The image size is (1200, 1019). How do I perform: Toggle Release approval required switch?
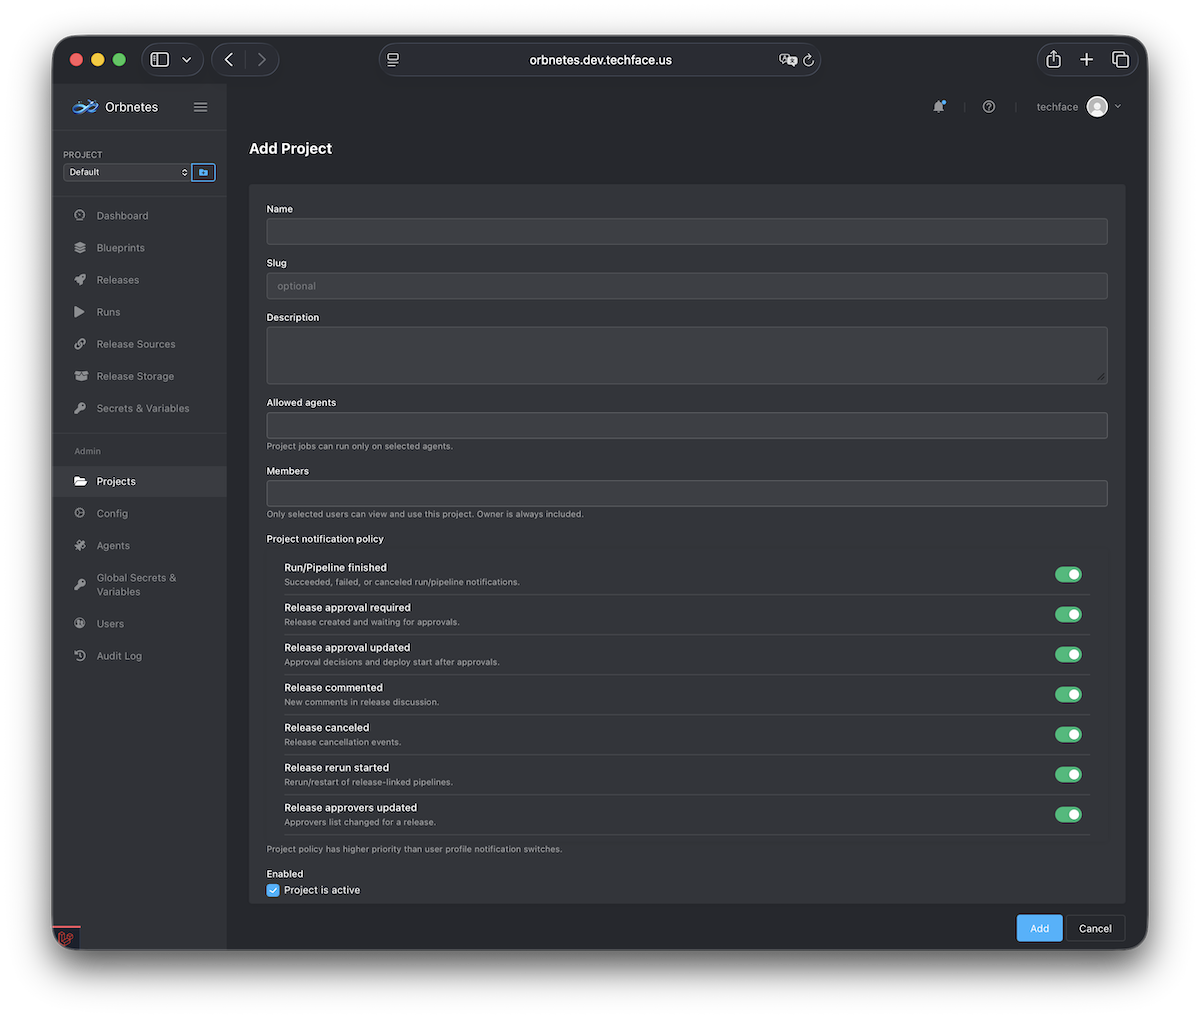coord(1068,614)
